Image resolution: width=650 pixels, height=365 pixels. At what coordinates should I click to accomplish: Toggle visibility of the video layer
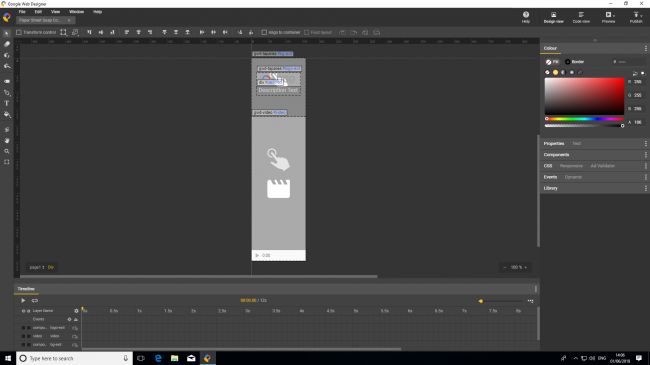tap(23, 336)
